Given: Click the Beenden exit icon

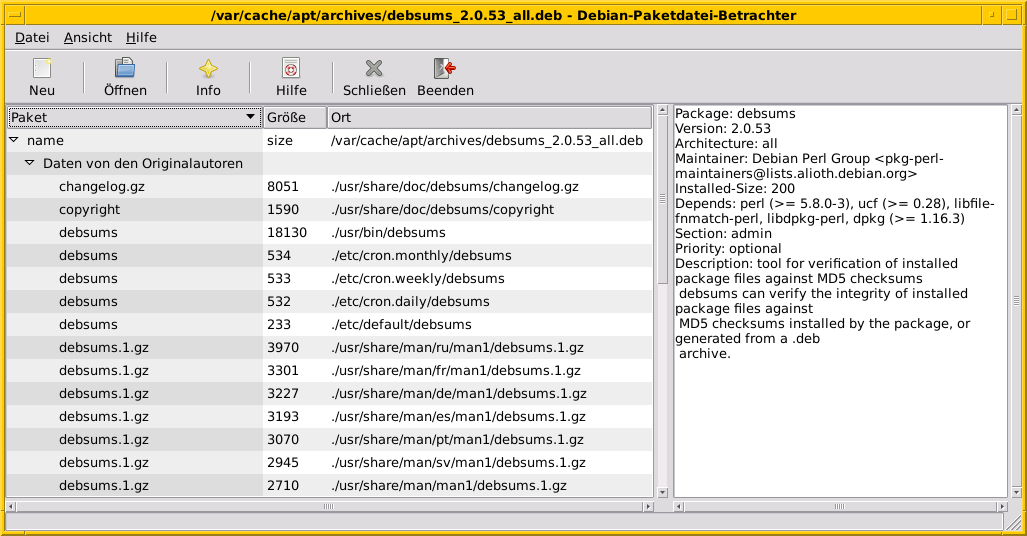Looking at the screenshot, I should click(x=445, y=68).
